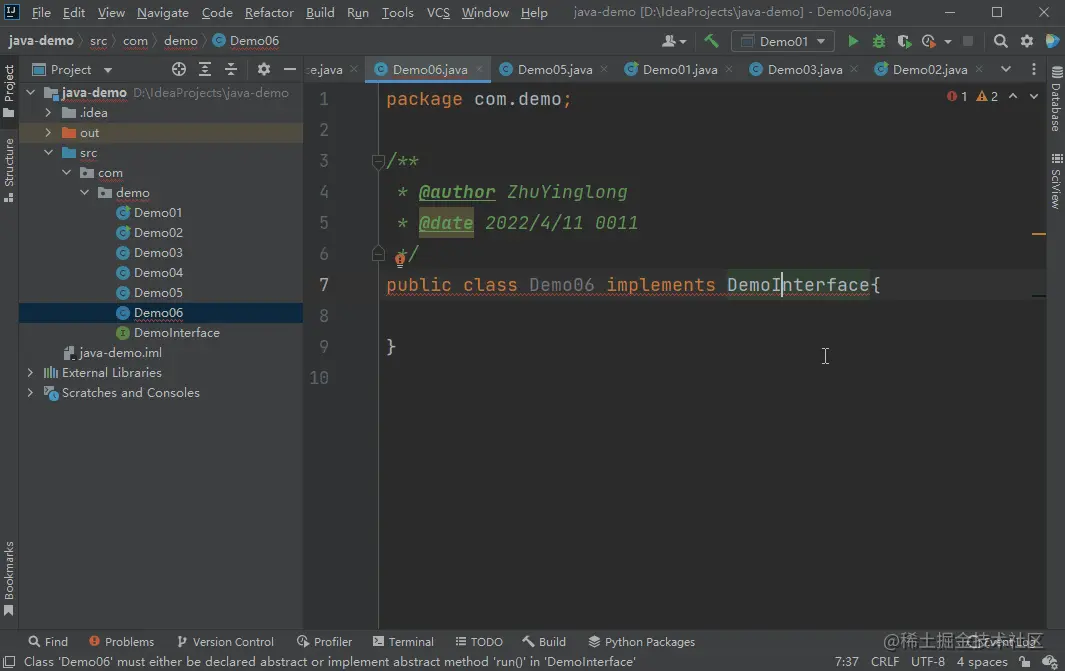Collapse javadoc fold marker on line 3
The height and width of the screenshot is (671, 1065).
coord(378,161)
